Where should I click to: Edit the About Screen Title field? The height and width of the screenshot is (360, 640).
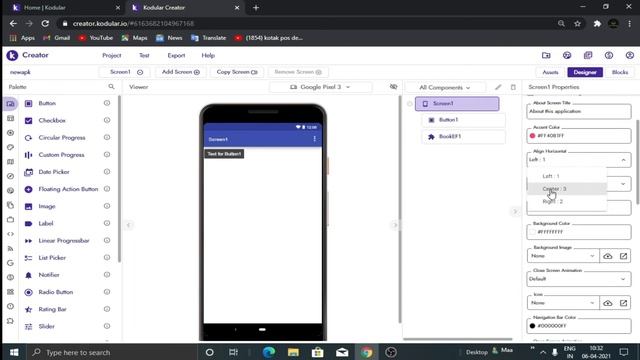[578, 111]
